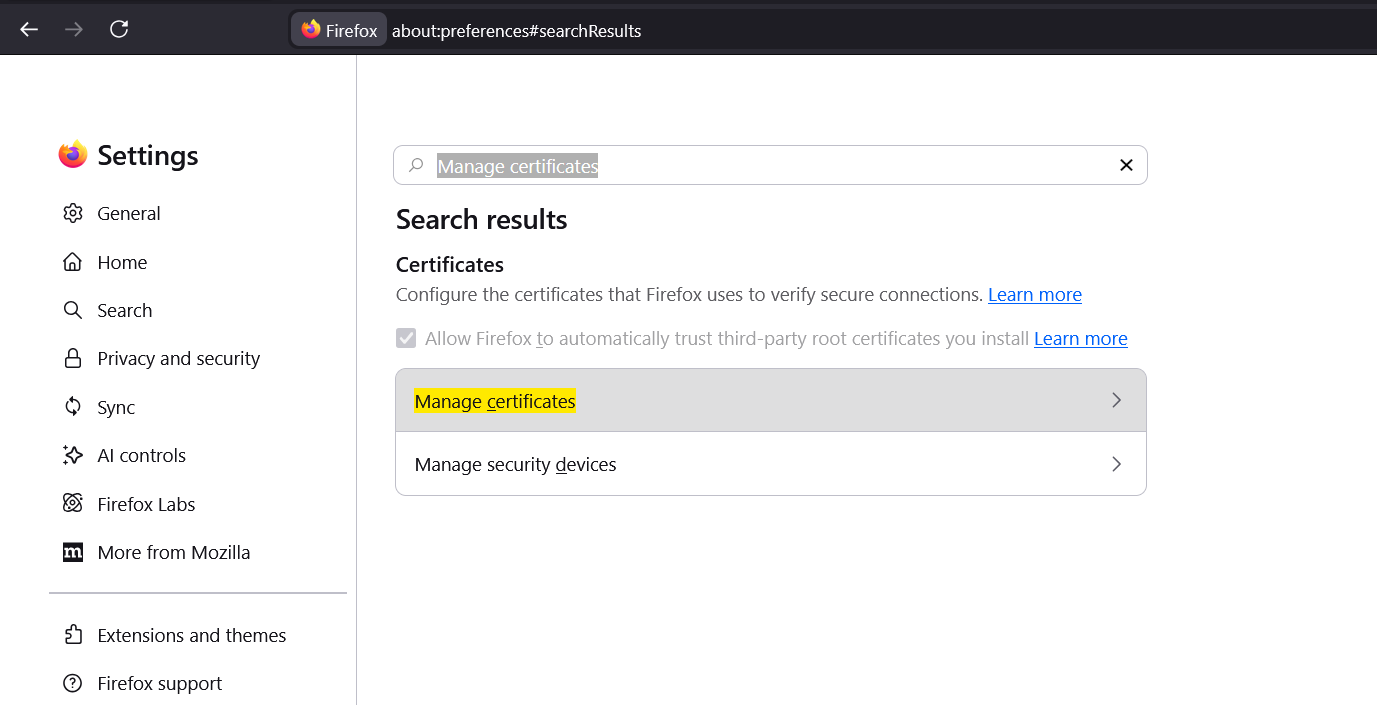
Task: Go to the Sync settings category
Action: pos(116,407)
